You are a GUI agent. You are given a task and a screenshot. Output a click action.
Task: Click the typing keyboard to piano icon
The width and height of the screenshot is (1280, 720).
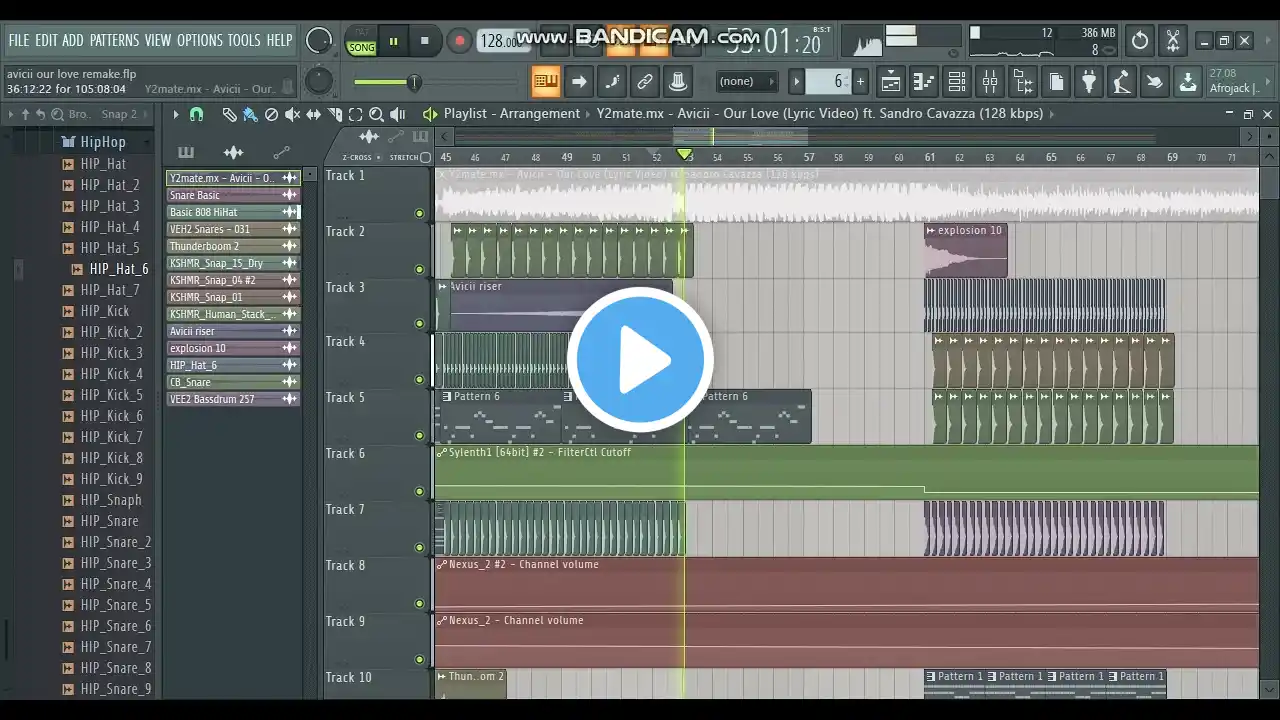[545, 82]
